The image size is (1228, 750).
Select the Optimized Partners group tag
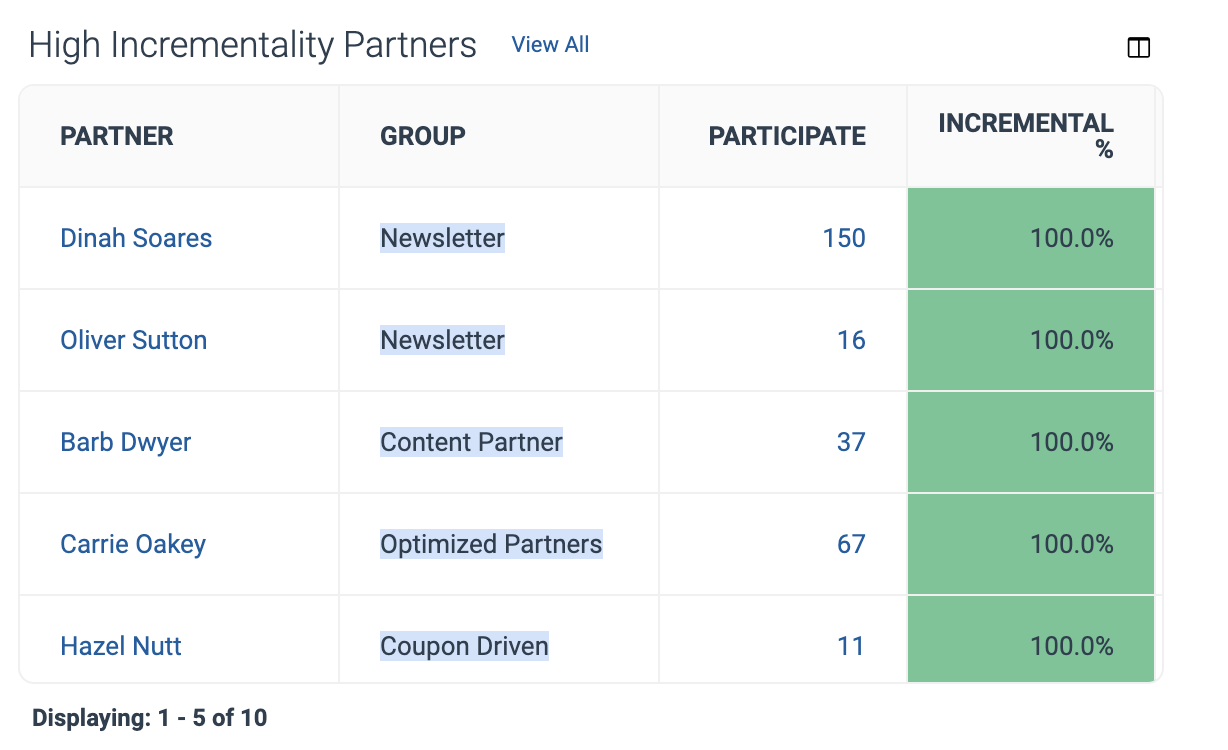tap(491, 544)
